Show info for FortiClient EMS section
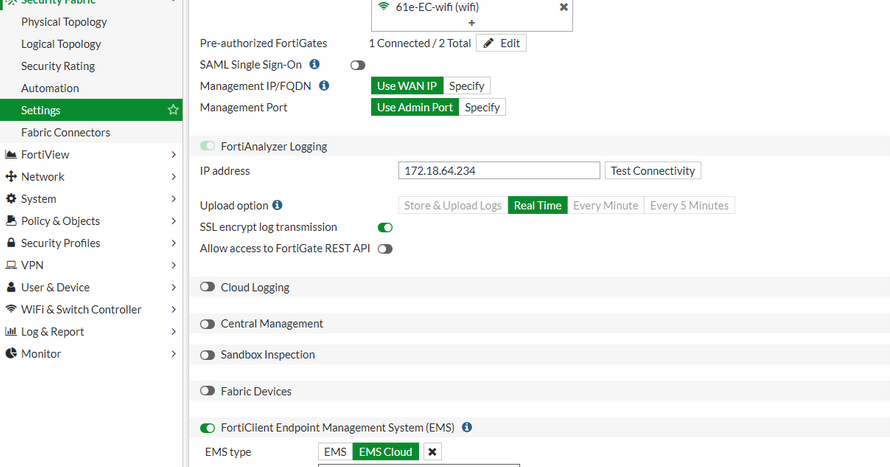The image size is (890, 467). coord(467,427)
